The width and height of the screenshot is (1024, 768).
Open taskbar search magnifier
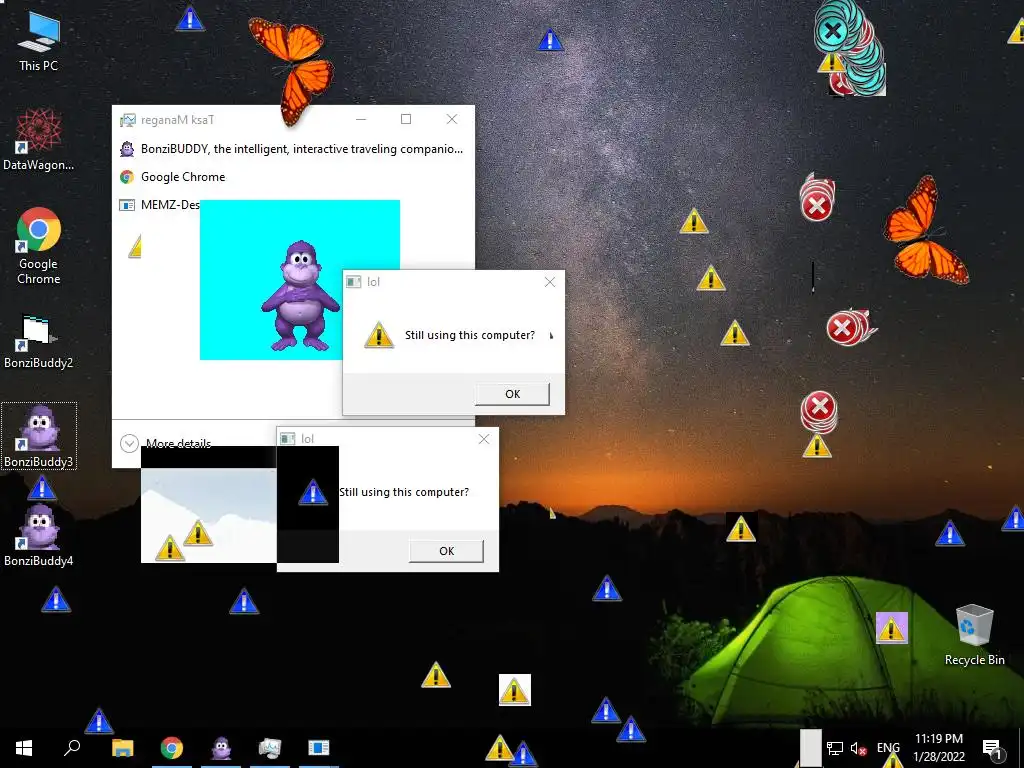[72, 748]
